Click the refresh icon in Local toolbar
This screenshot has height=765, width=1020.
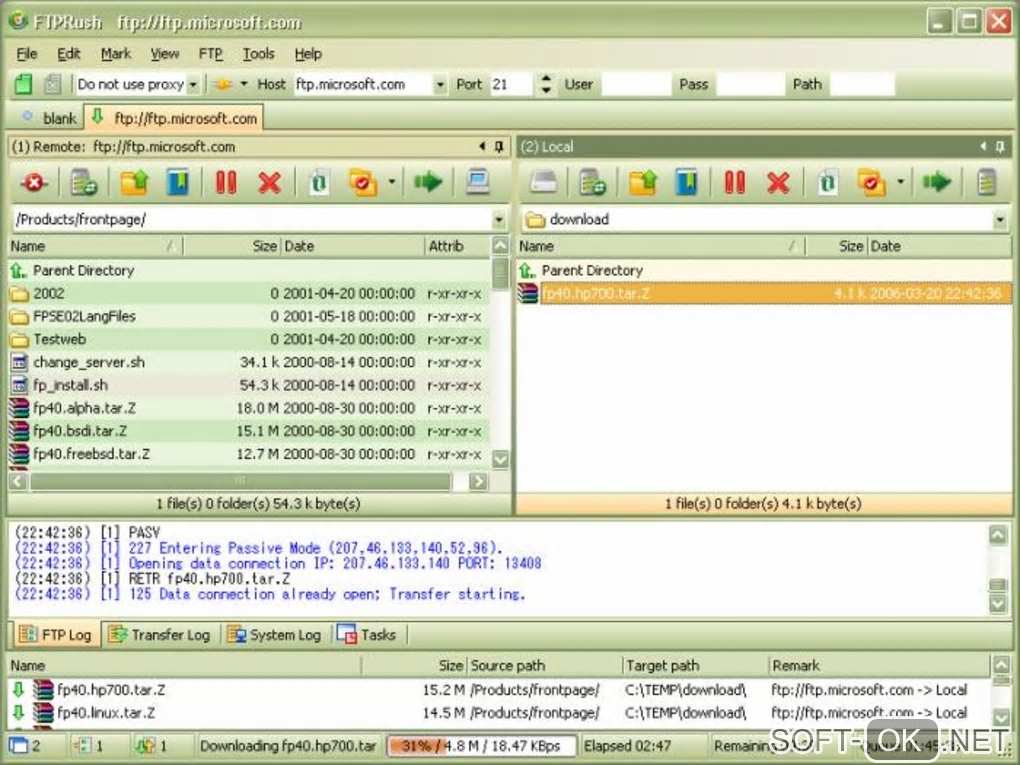click(x=827, y=183)
